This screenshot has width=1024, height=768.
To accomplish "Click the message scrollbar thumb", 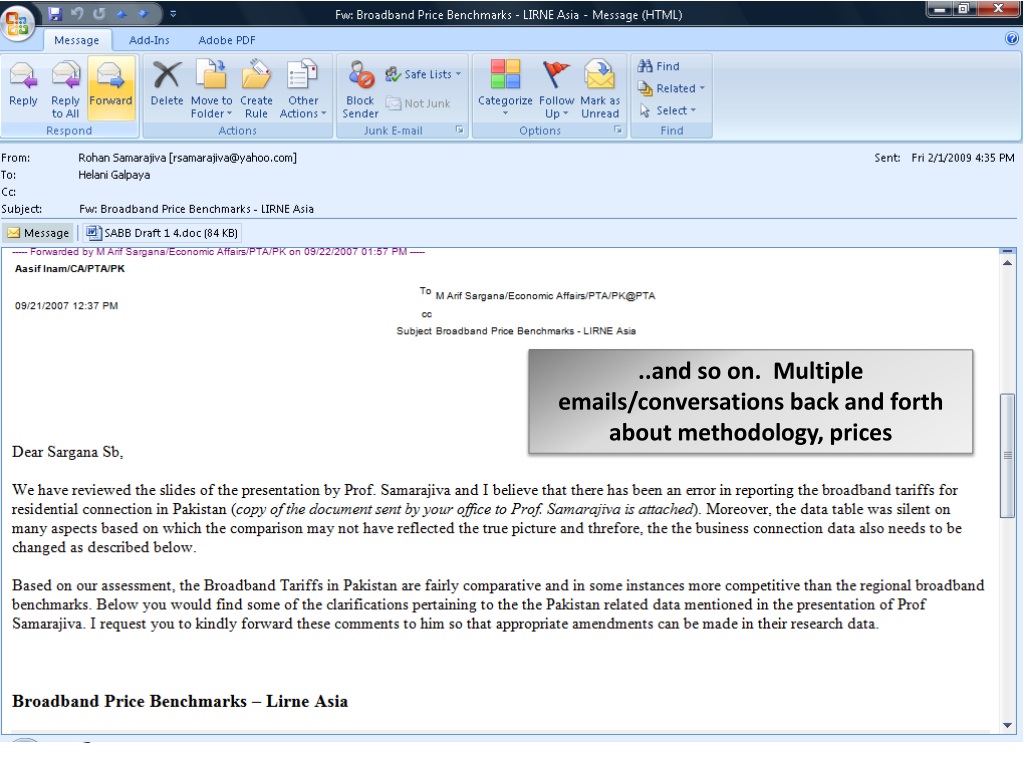I will click(1007, 455).
